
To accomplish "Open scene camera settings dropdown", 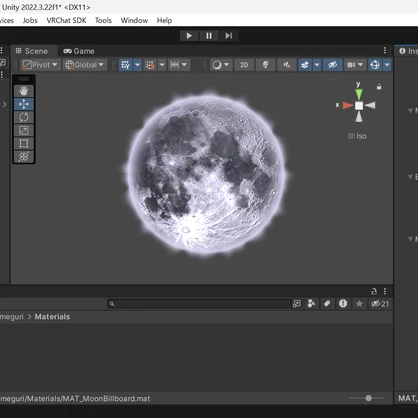I will point(355,65).
